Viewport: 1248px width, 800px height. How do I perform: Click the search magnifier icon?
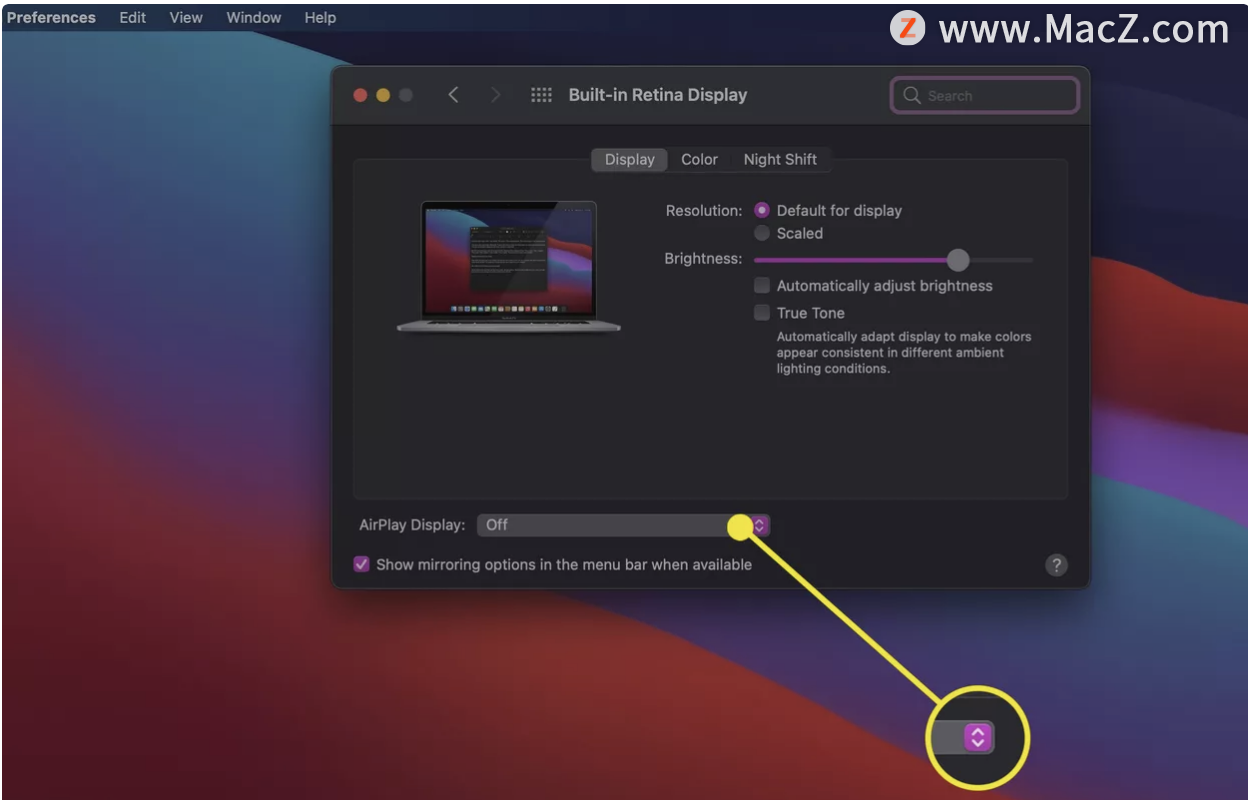(x=911, y=95)
